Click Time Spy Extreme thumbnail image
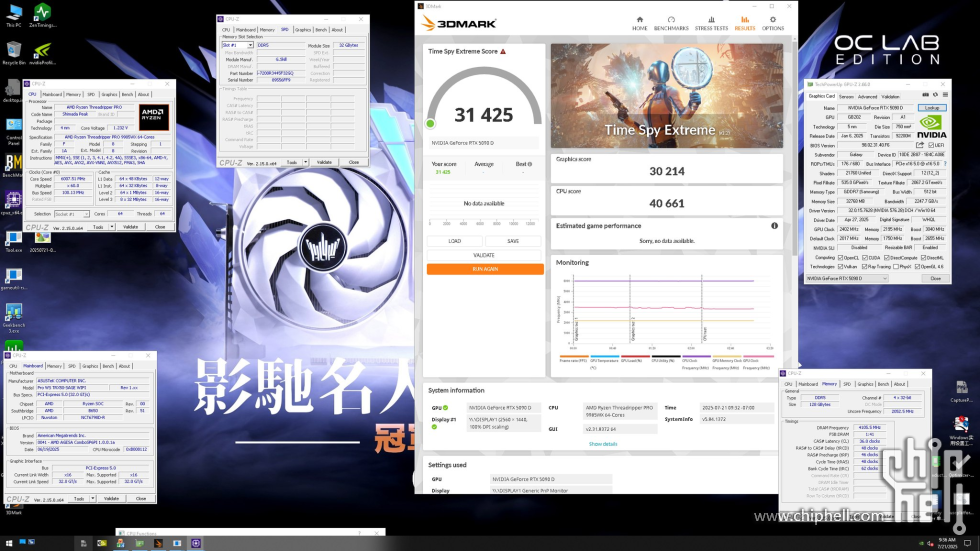The width and height of the screenshot is (980, 551). point(666,96)
